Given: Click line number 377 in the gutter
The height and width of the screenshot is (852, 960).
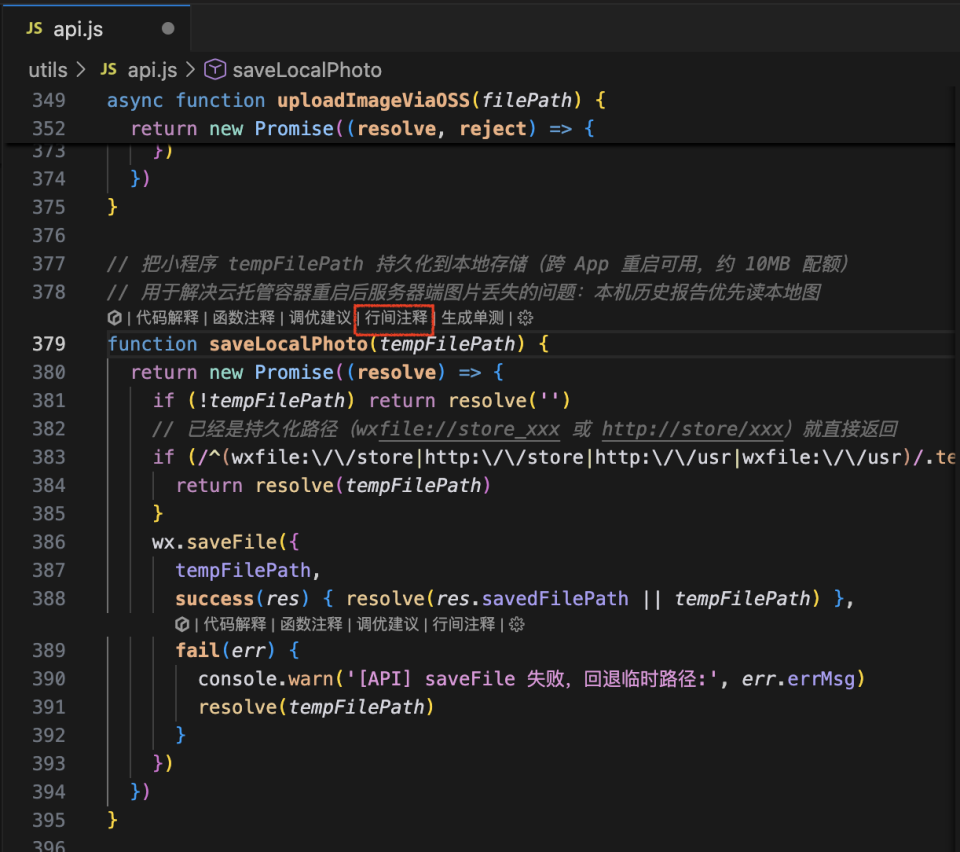Looking at the screenshot, I should [x=48, y=264].
